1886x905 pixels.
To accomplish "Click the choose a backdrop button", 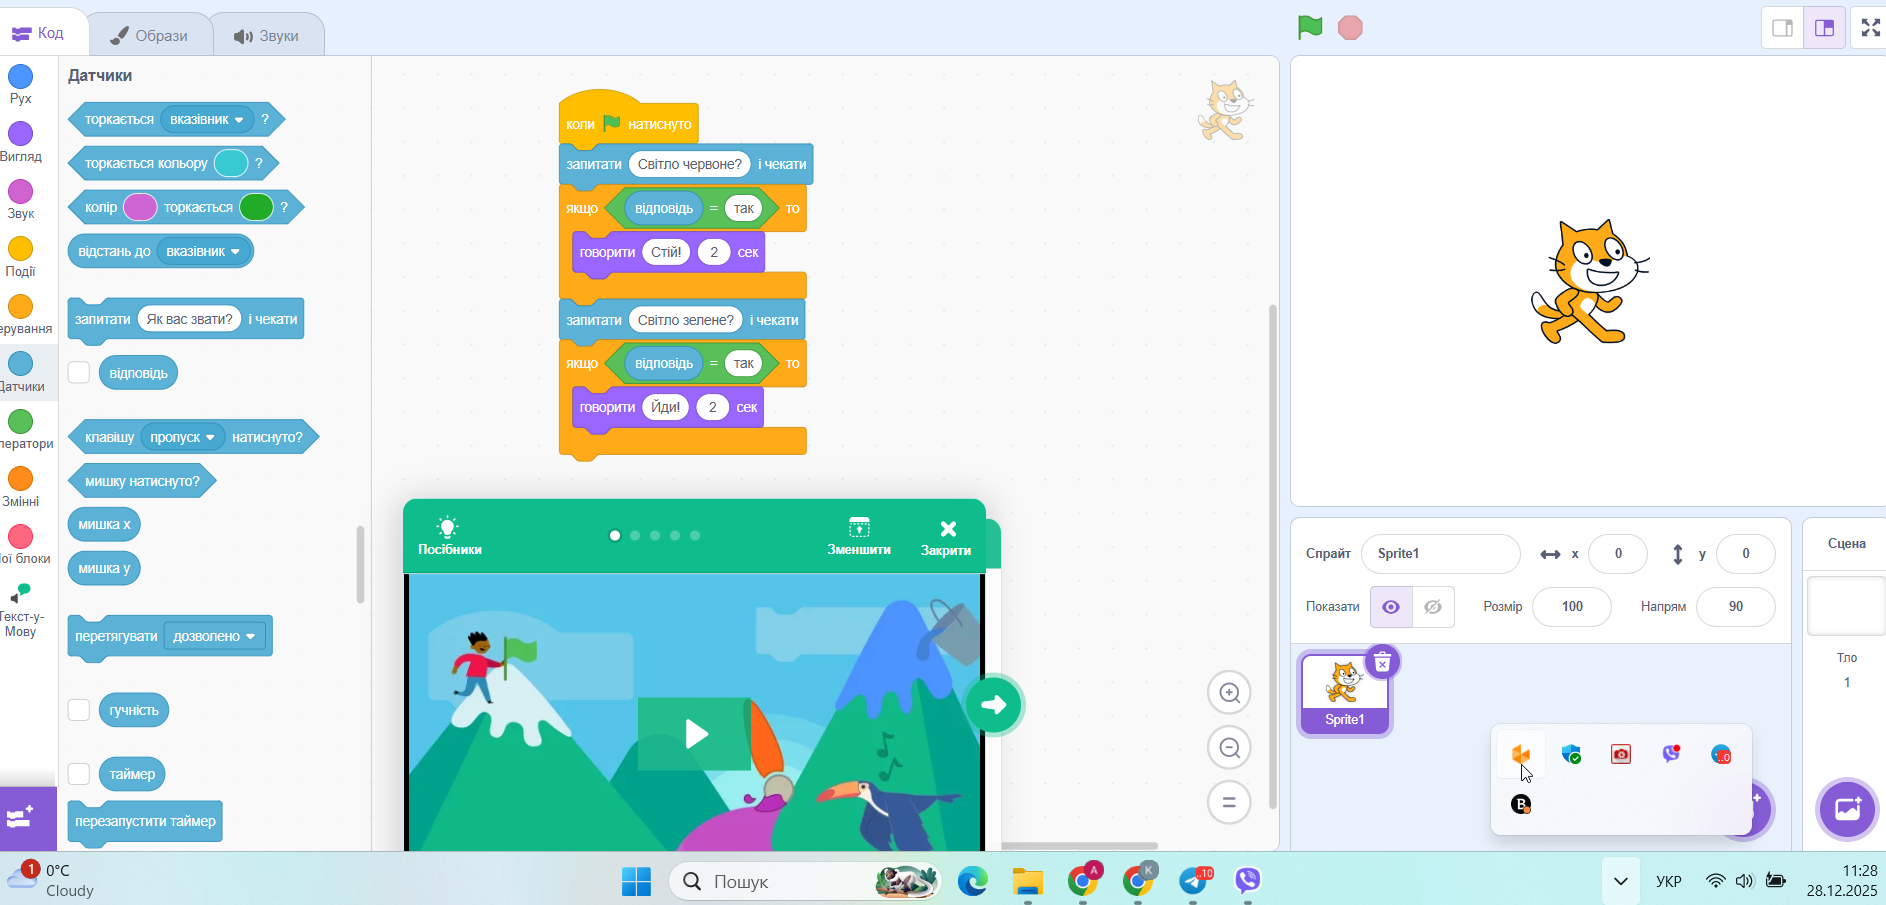I will [x=1847, y=808].
